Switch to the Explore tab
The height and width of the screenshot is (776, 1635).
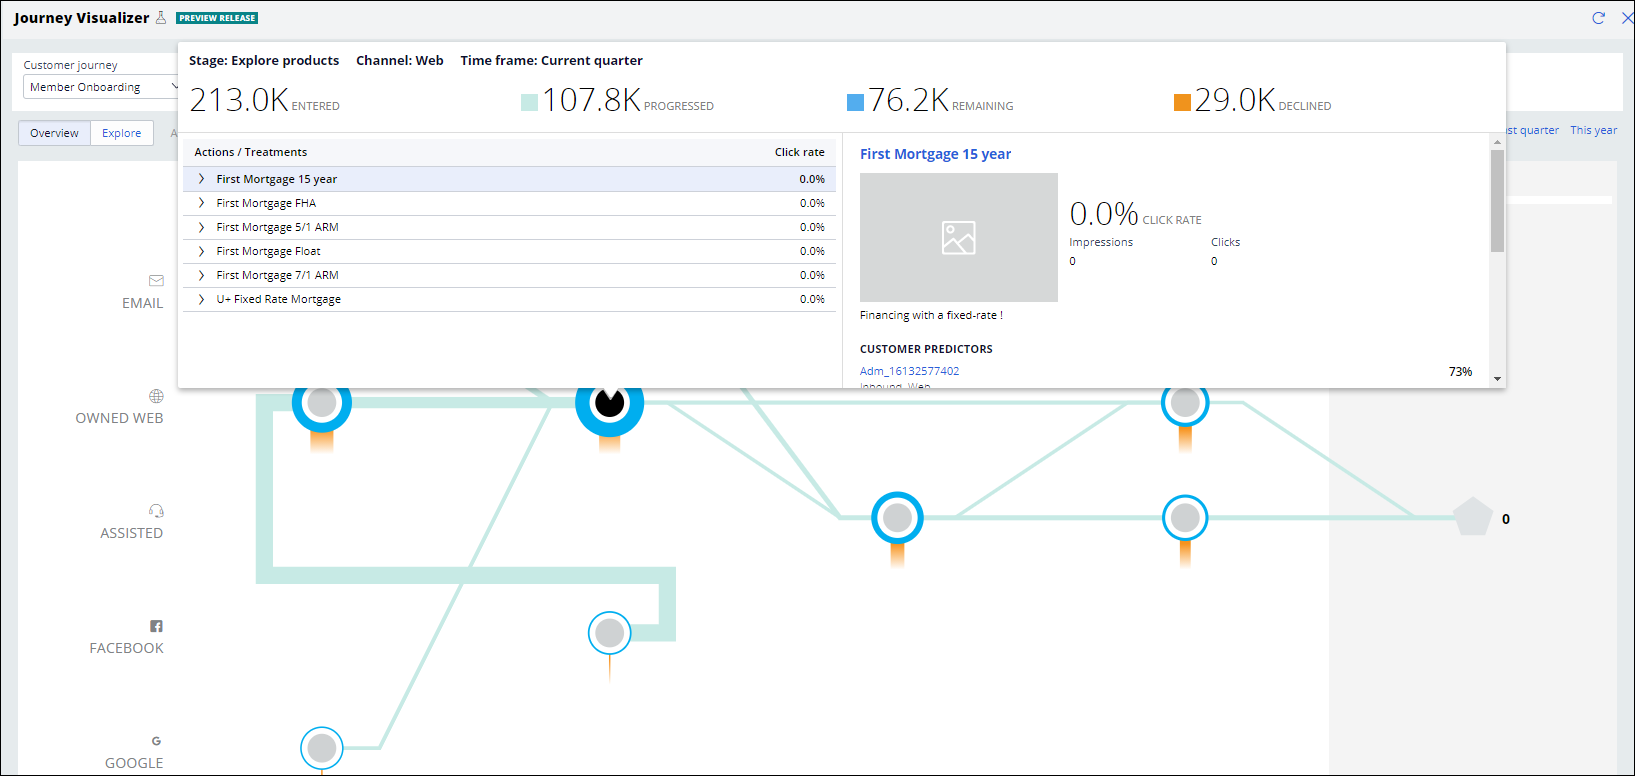(x=122, y=133)
